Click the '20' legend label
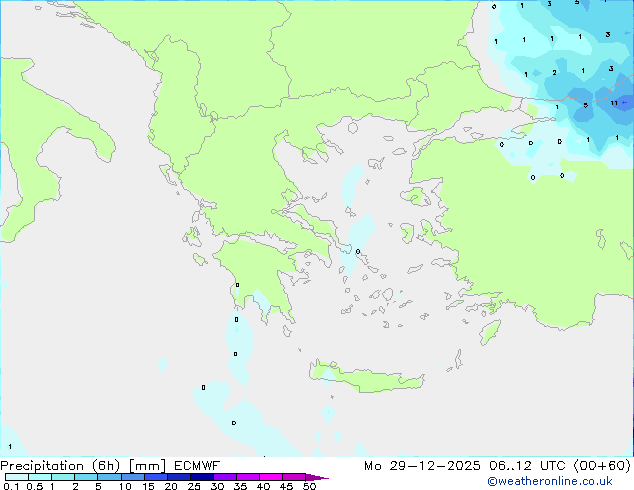Screen dimensions: 634x490 pyautogui.click(x=171, y=486)
